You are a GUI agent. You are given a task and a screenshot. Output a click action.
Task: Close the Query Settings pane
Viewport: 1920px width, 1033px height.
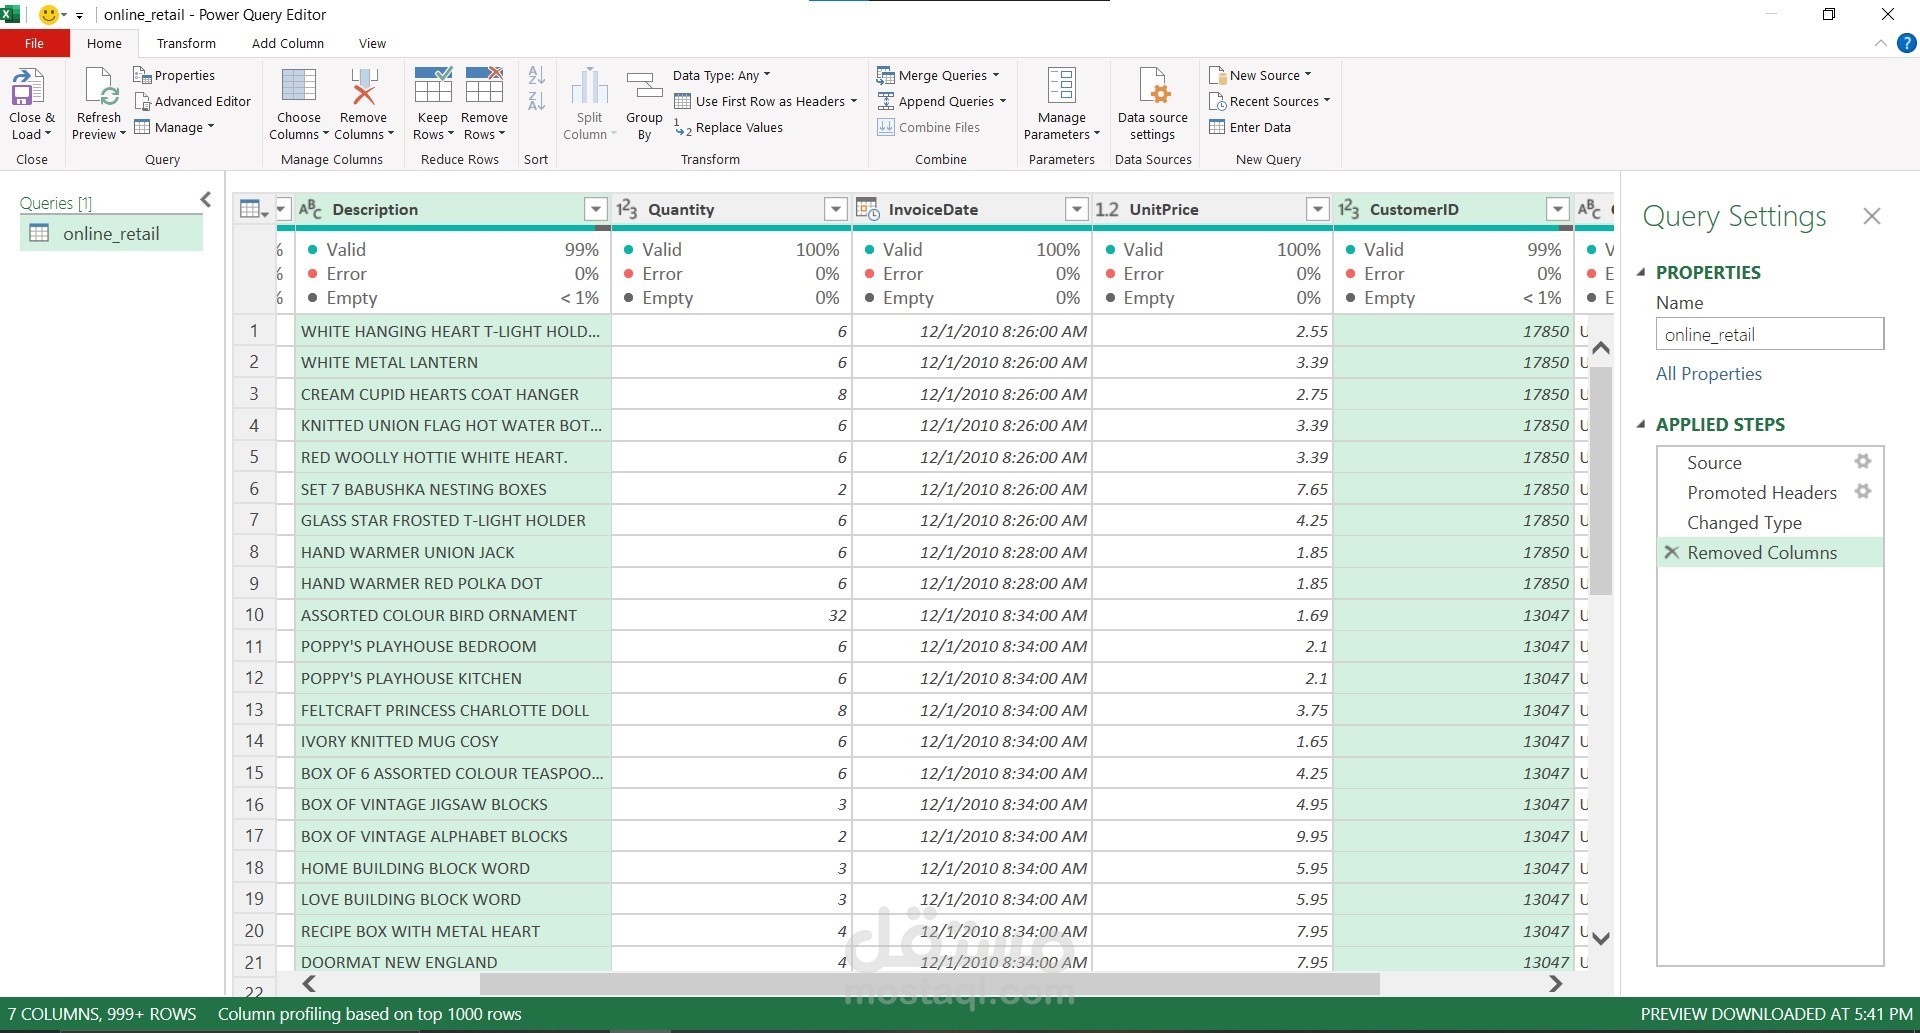coord(1872,216)
